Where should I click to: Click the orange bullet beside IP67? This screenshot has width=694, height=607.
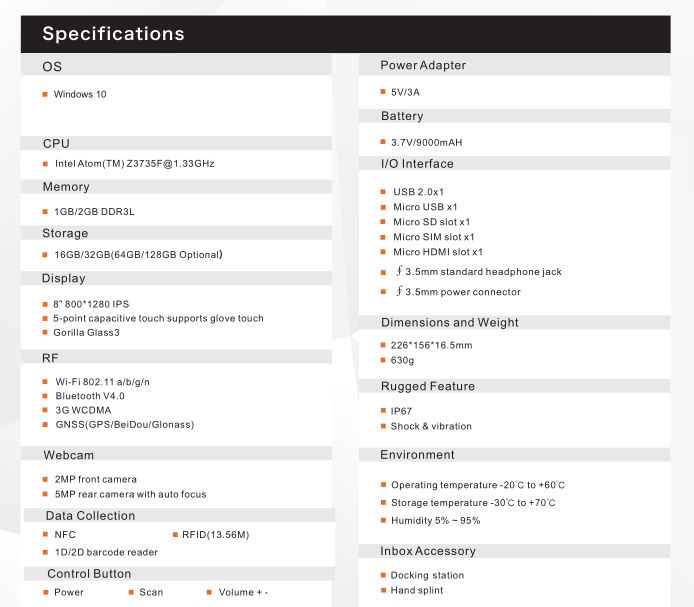383,411
